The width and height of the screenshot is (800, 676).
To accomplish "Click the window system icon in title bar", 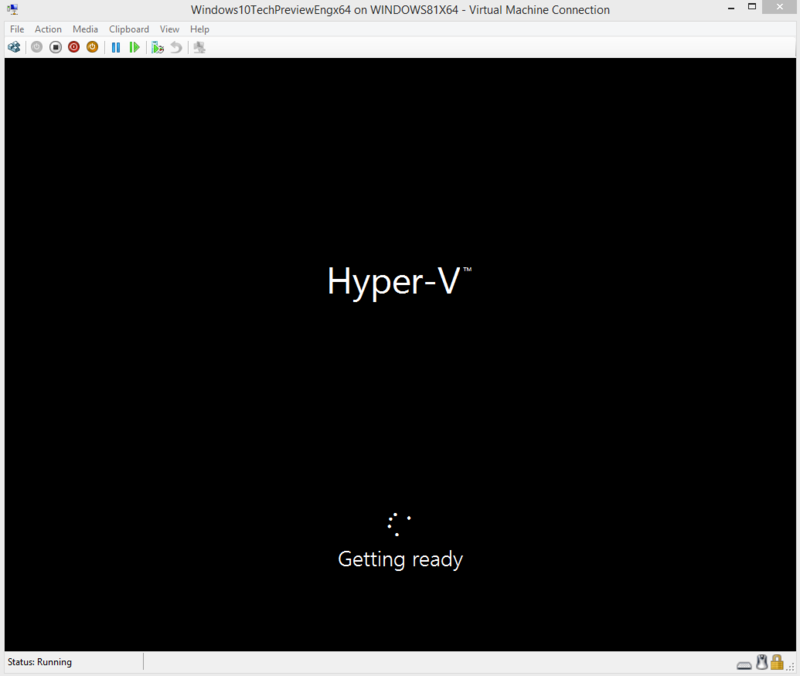I will tap(13, 9).
